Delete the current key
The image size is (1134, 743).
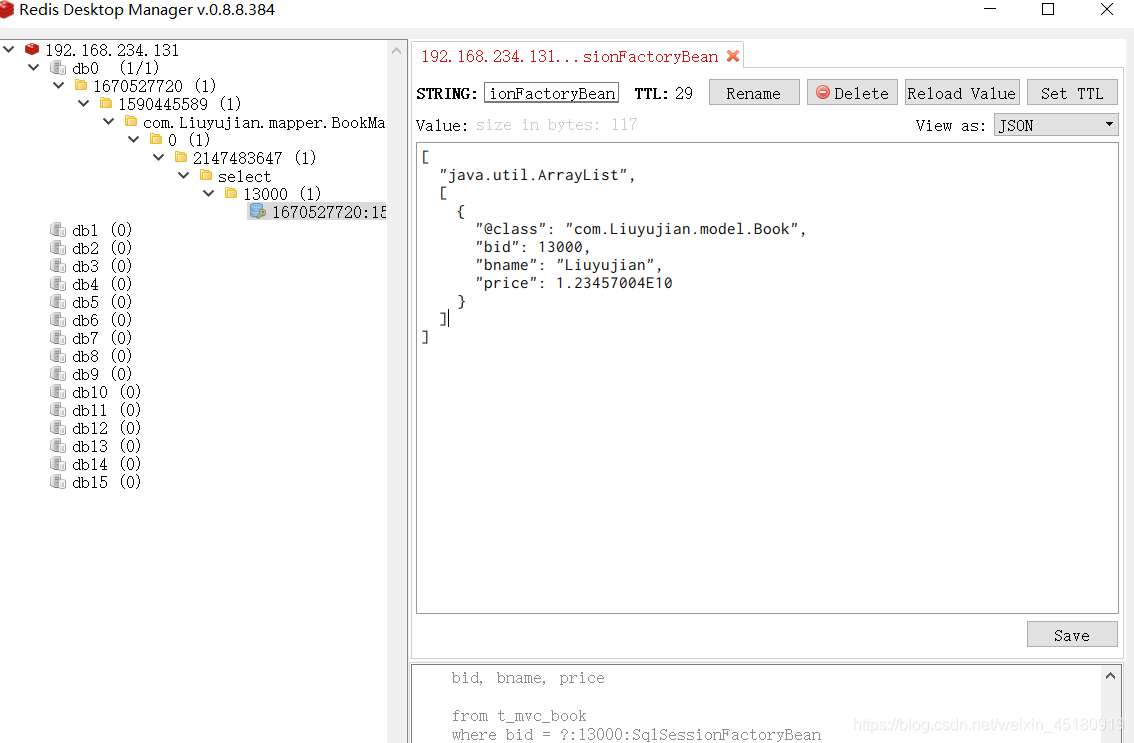(x=853, y=93)
